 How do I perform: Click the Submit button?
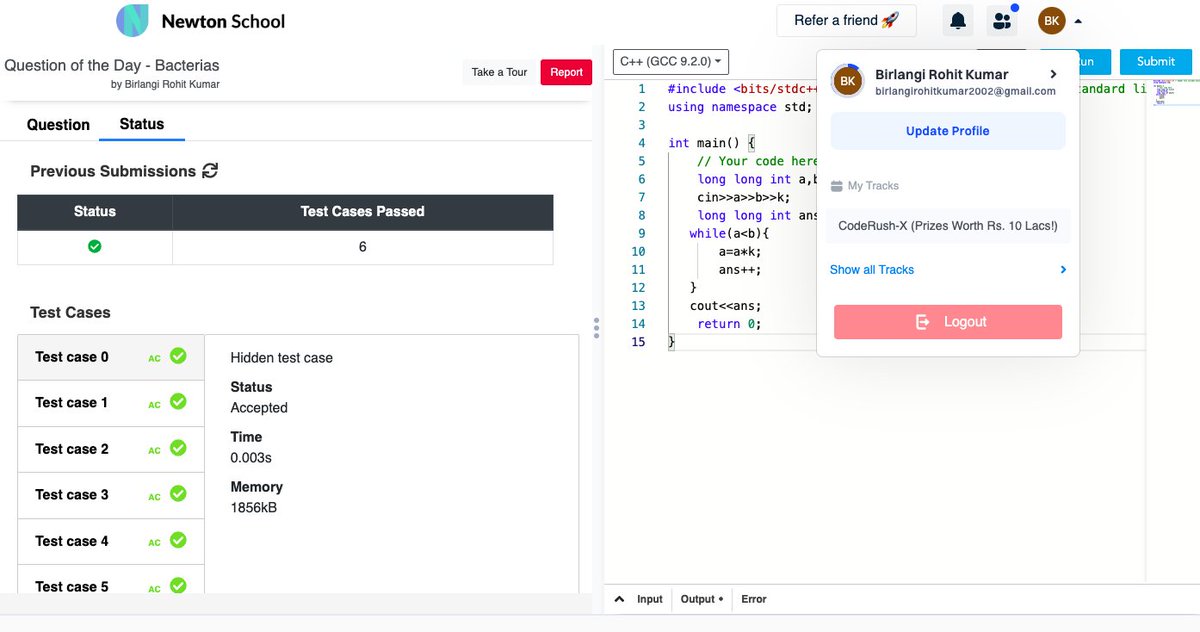(1155, 61)
